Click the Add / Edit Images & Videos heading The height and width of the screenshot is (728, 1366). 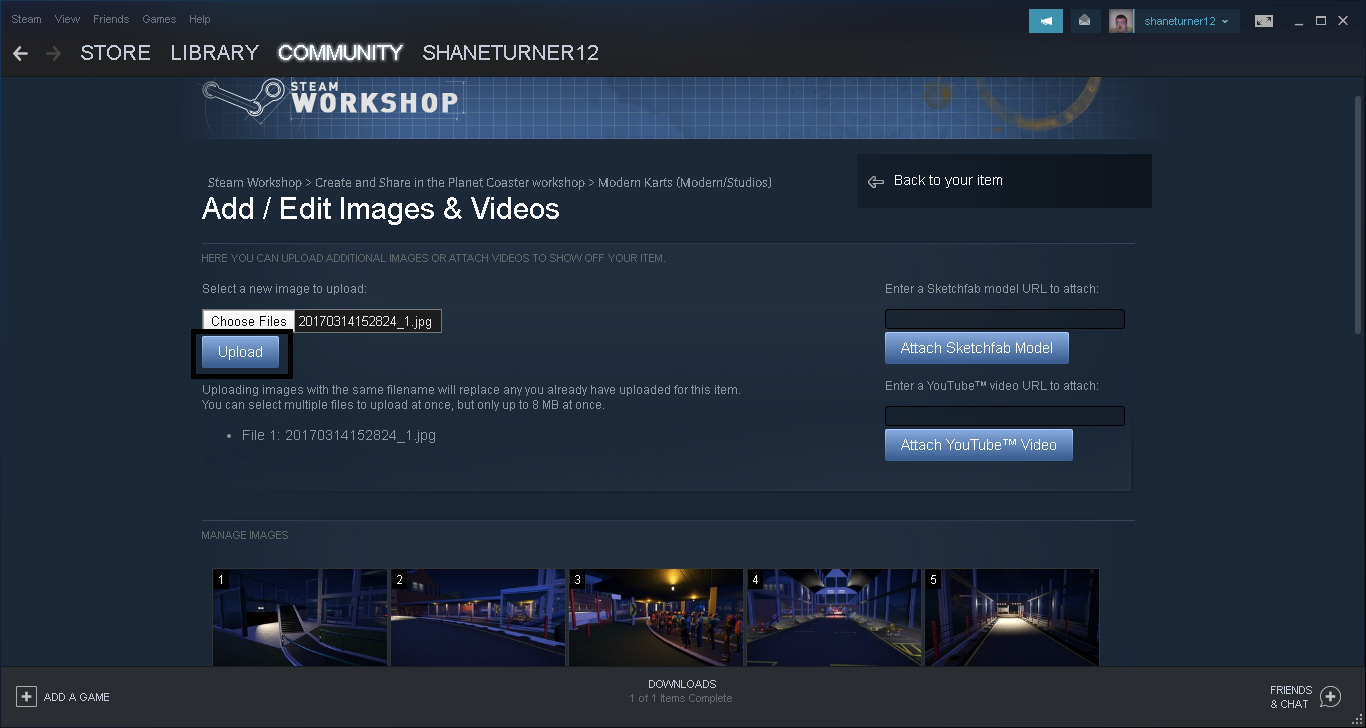(x=381, y=209)
